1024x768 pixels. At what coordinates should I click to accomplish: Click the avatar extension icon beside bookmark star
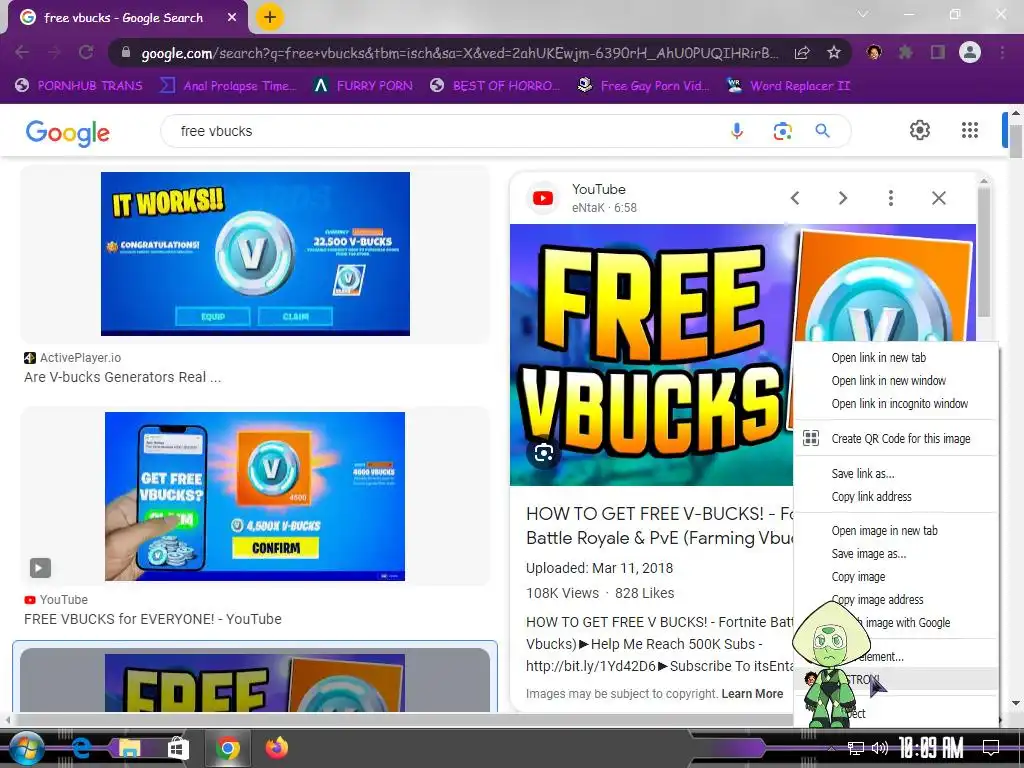(874, 52)
